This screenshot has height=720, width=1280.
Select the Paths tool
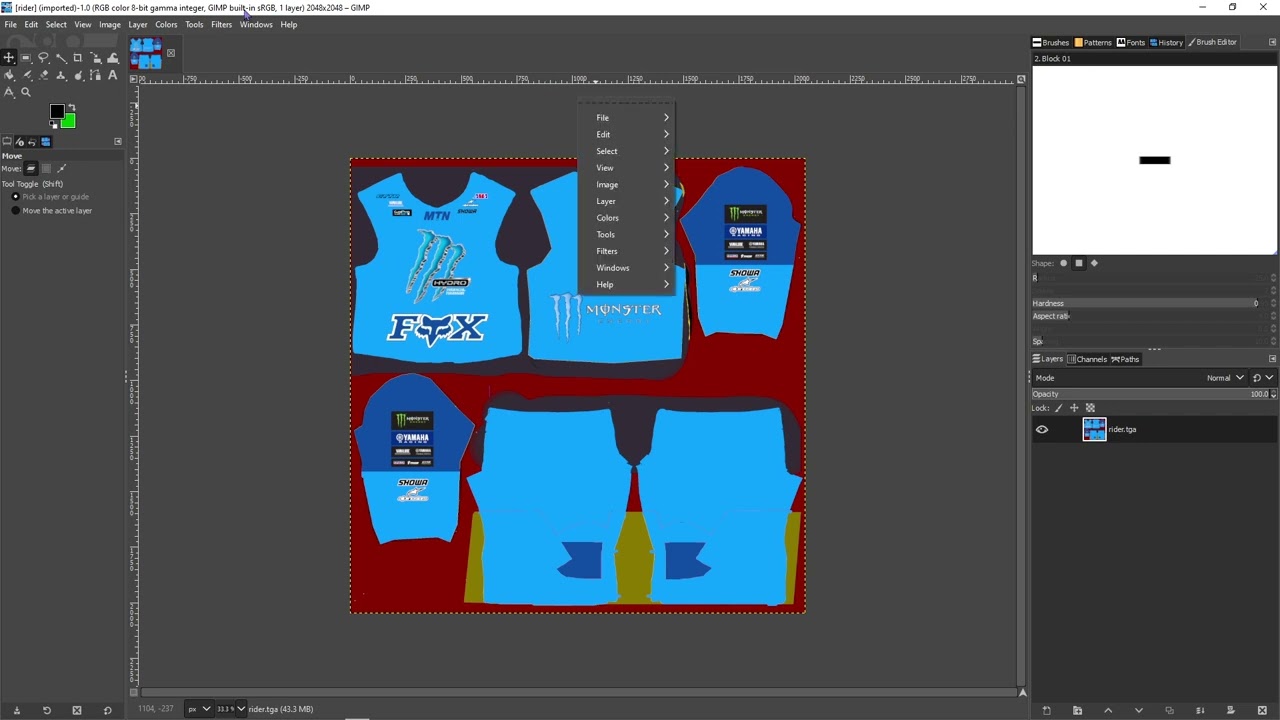[x=95, y=75]
